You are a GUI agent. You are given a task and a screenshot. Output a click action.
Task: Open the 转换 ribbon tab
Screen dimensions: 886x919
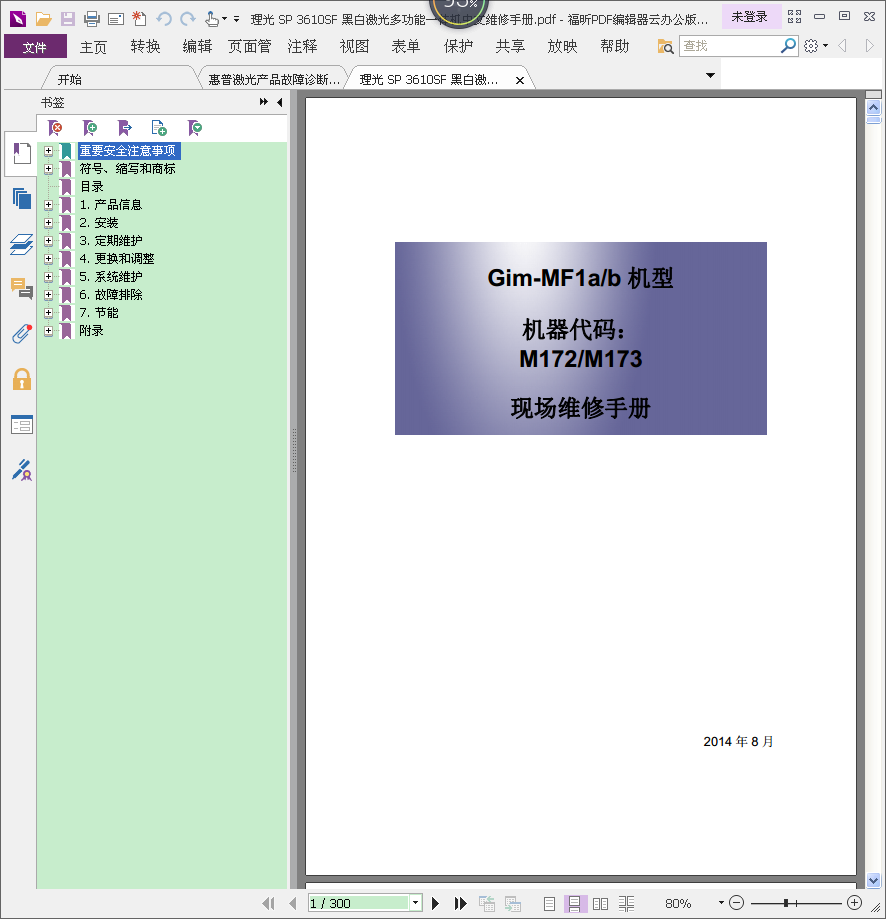[145, 46]
